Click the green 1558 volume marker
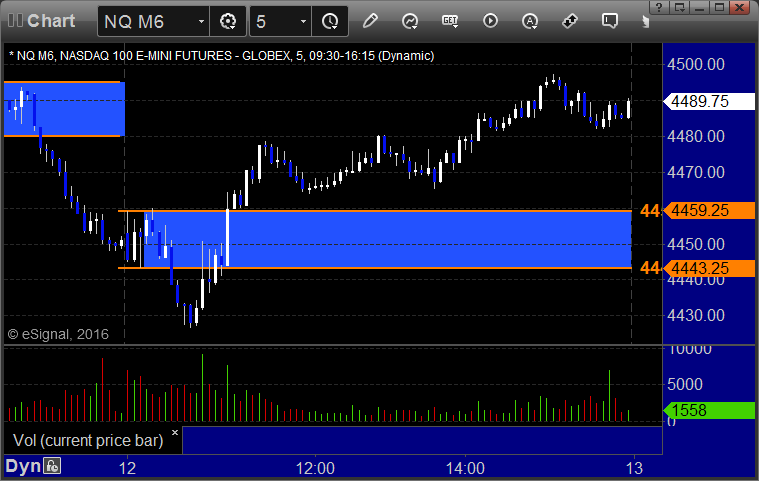This screenshot has width=759, height=481. (x=709, y=410)
